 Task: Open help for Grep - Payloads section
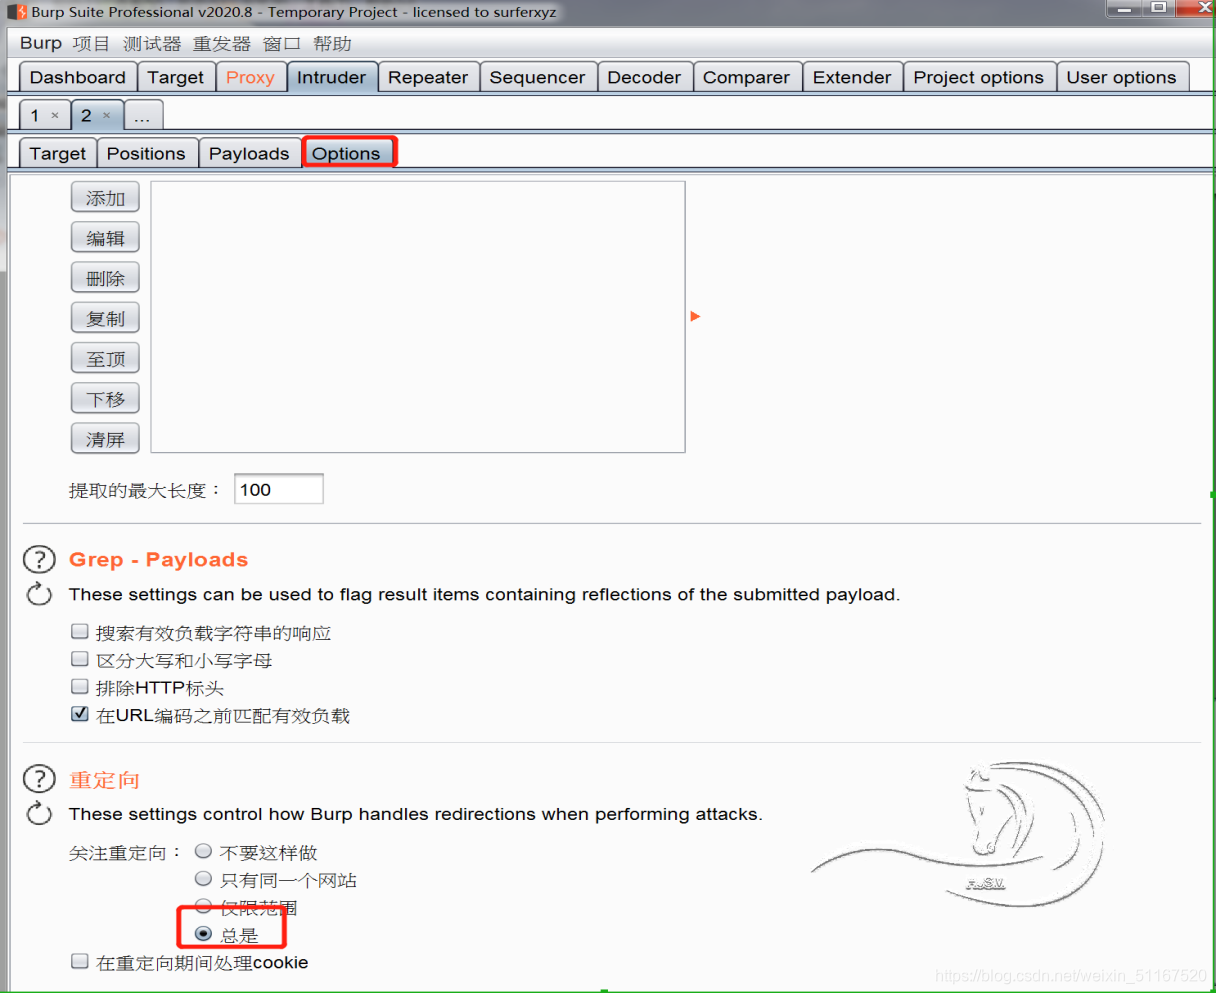tap(39, 559)
